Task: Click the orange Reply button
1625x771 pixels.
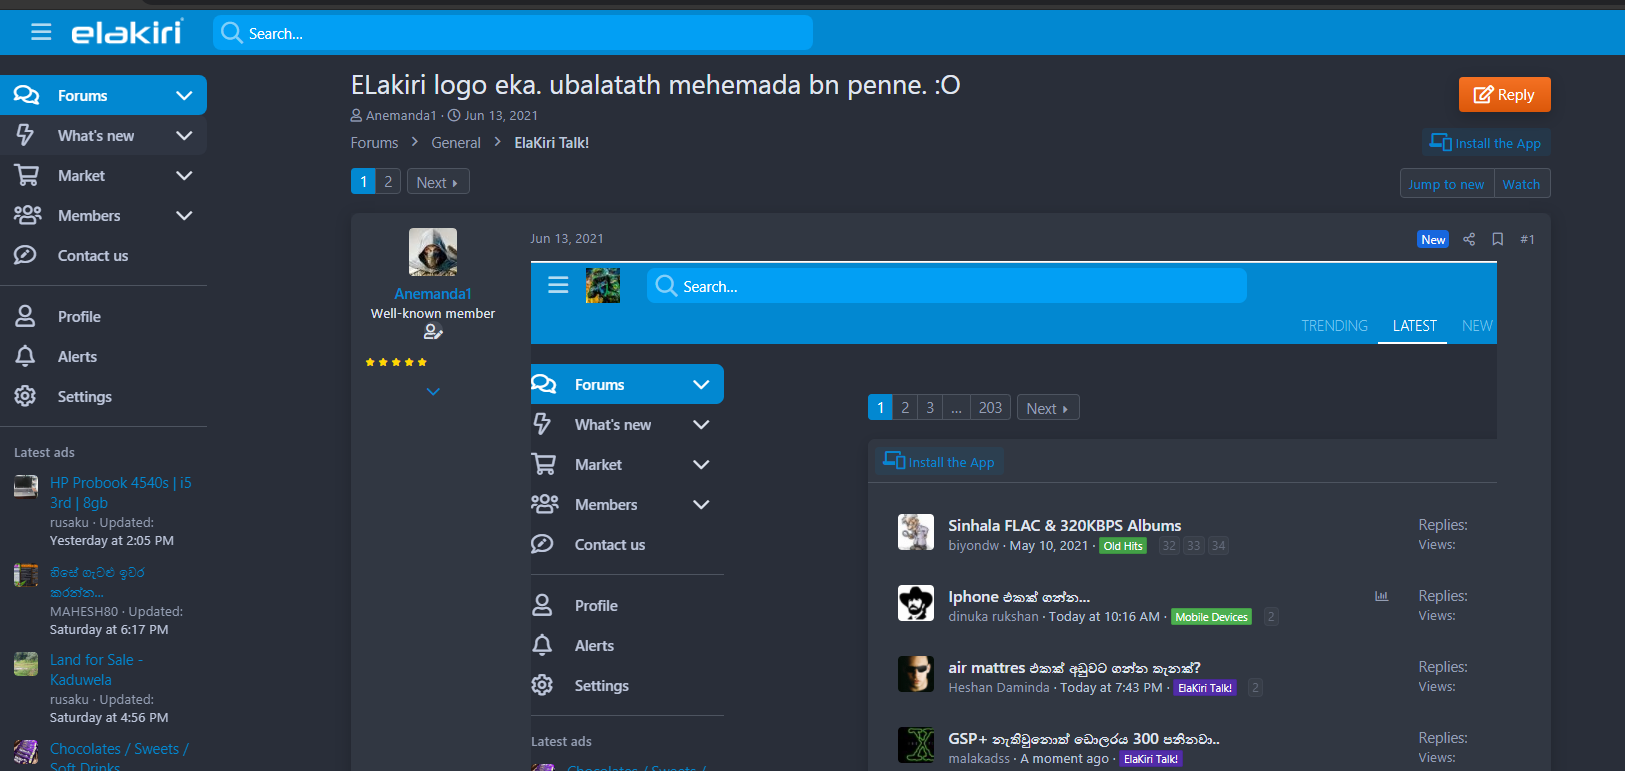Action: [1504, 95]
